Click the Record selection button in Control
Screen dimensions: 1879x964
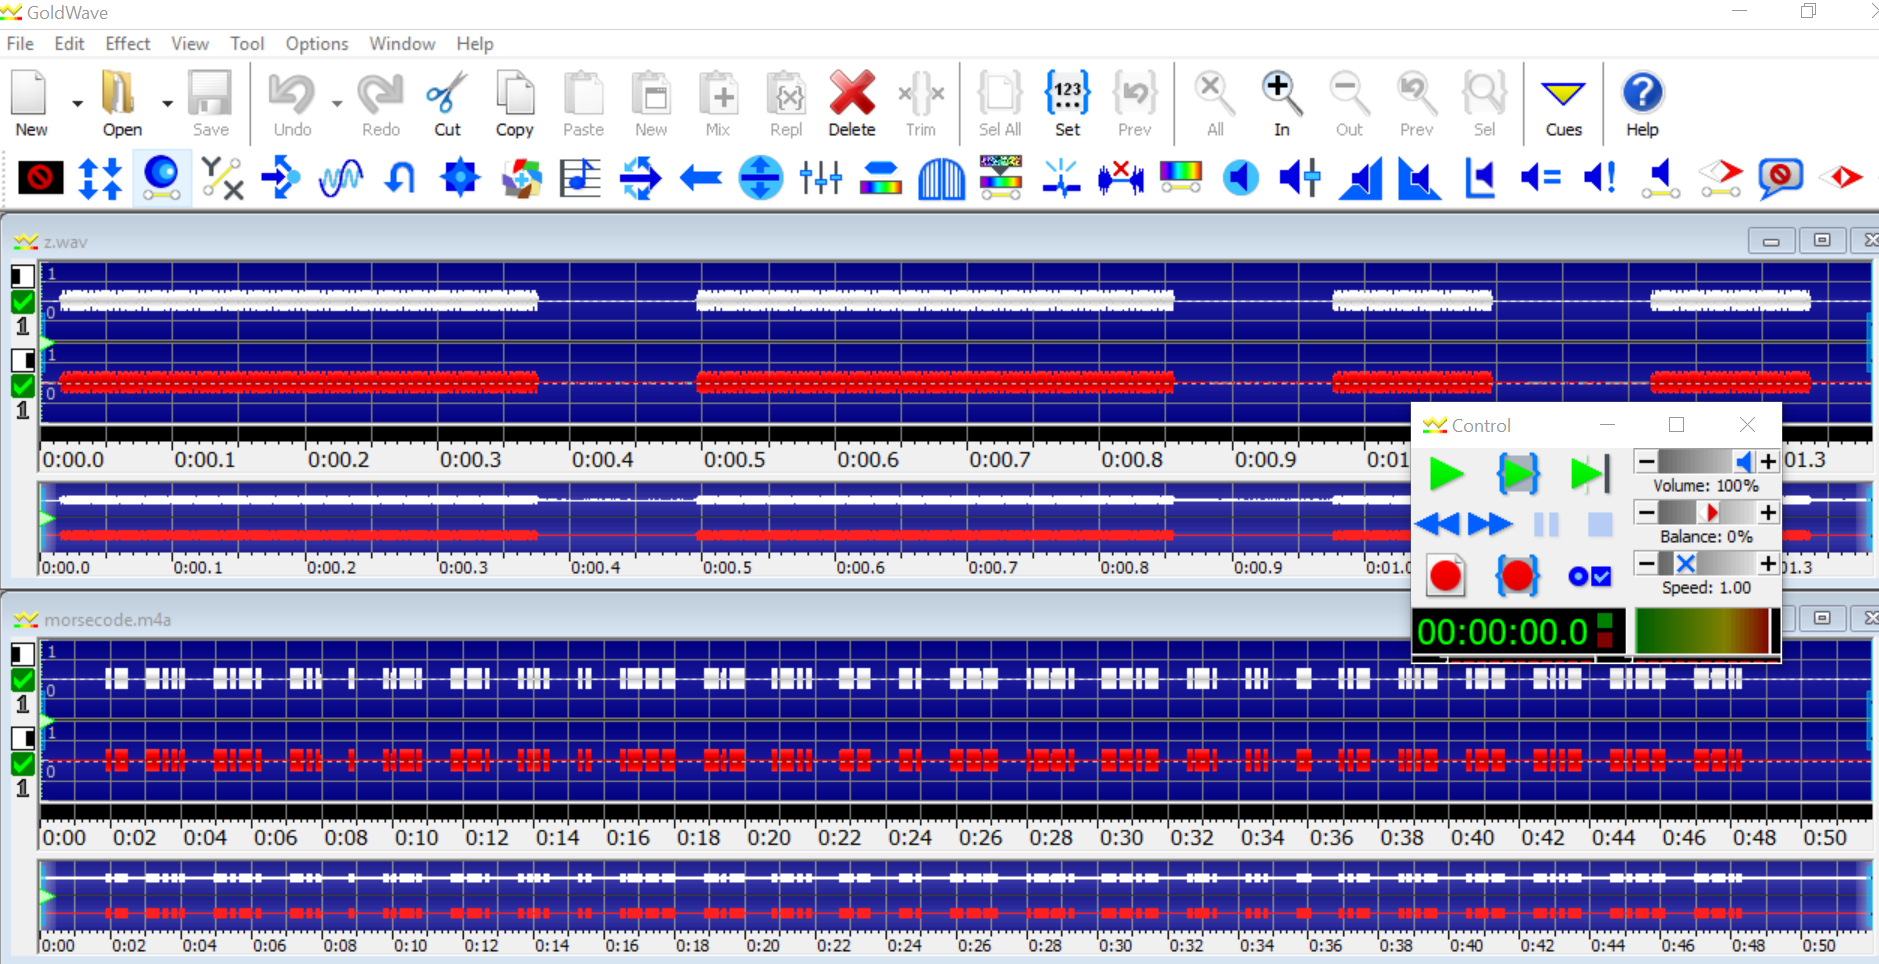point(1517,576)
